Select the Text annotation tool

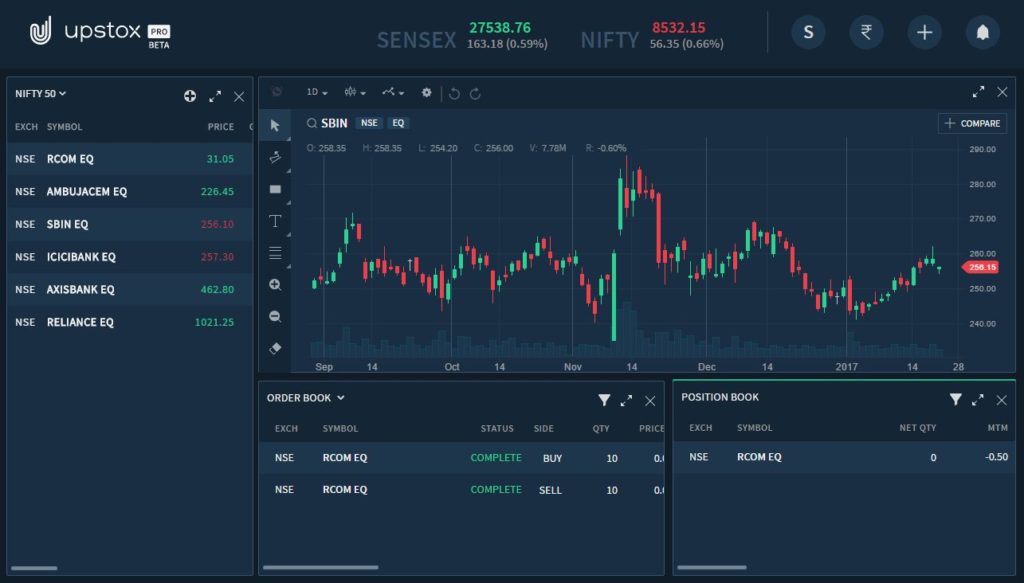276,221
